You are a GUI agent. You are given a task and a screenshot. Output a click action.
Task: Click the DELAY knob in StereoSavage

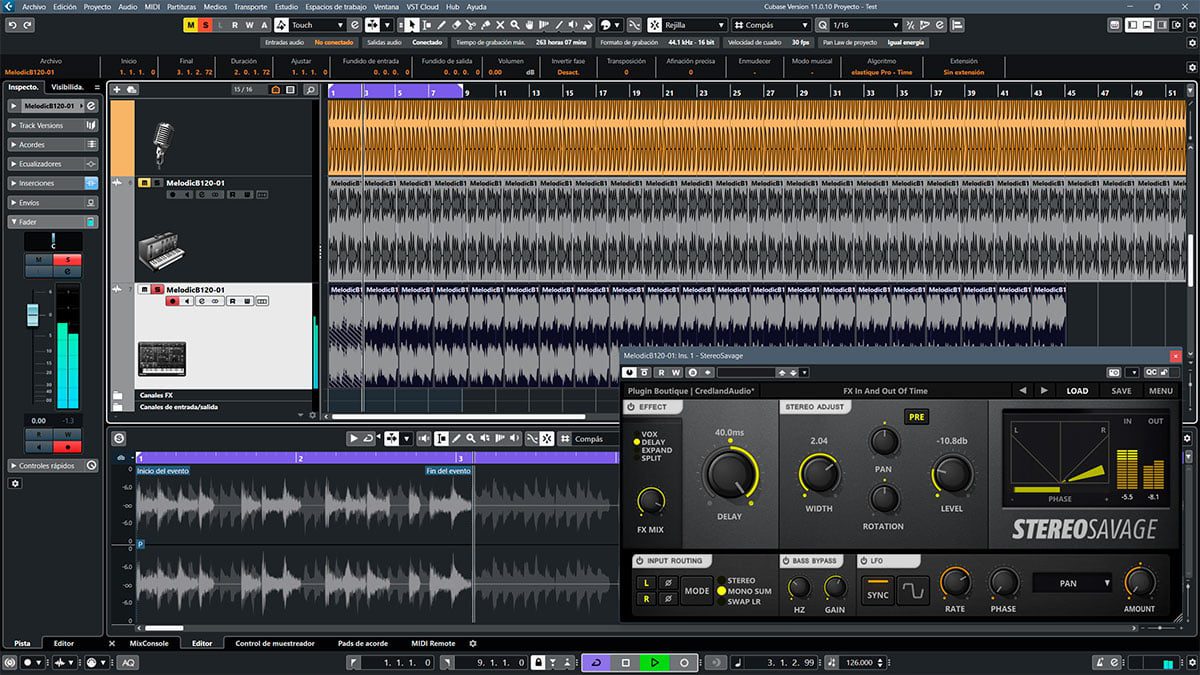click(x=729, y=473)
